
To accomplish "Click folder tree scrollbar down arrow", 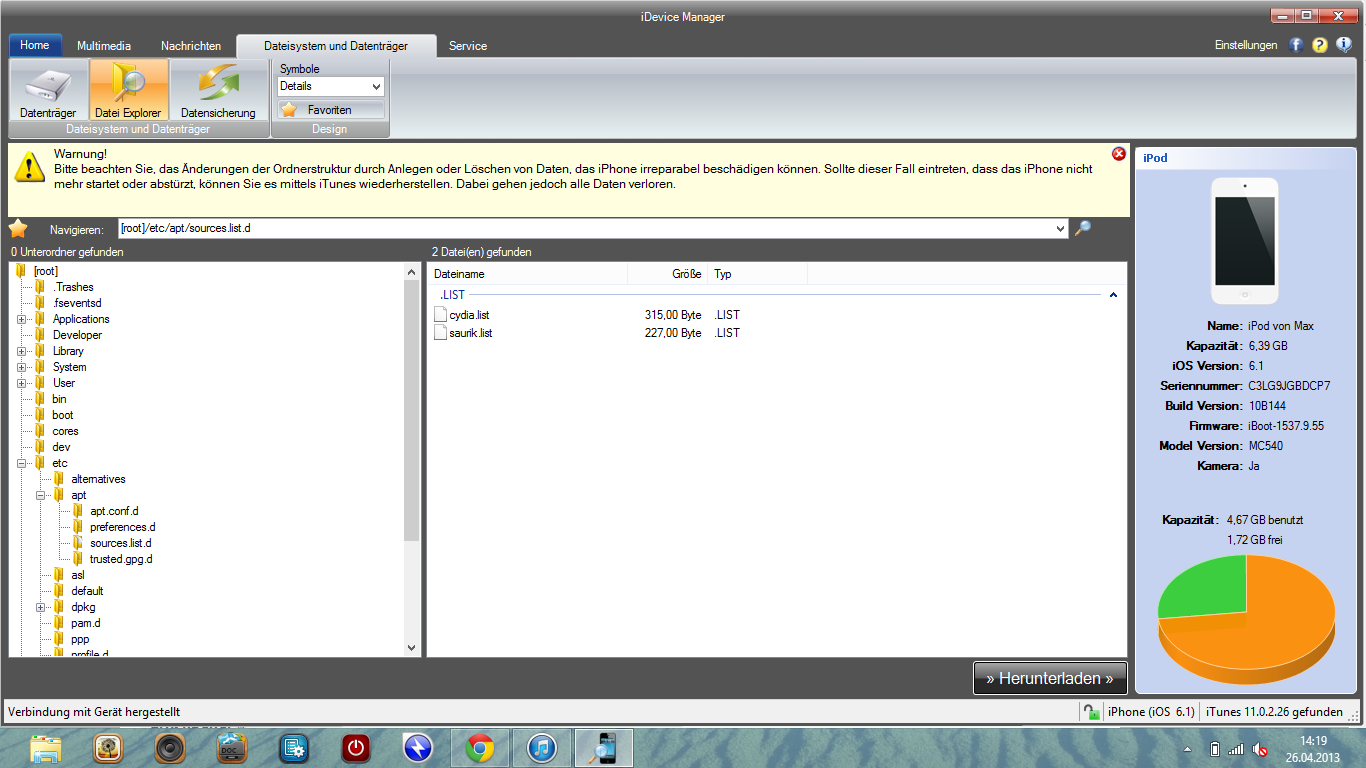I will coord(412,648).
